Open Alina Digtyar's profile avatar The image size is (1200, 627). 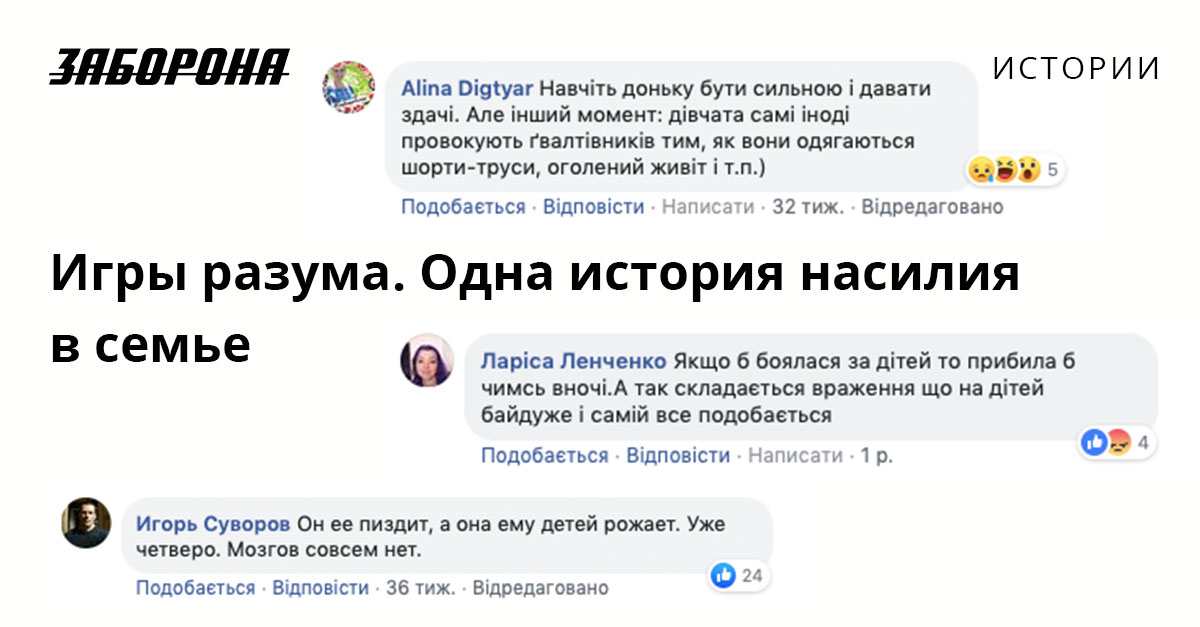(348, 87)
